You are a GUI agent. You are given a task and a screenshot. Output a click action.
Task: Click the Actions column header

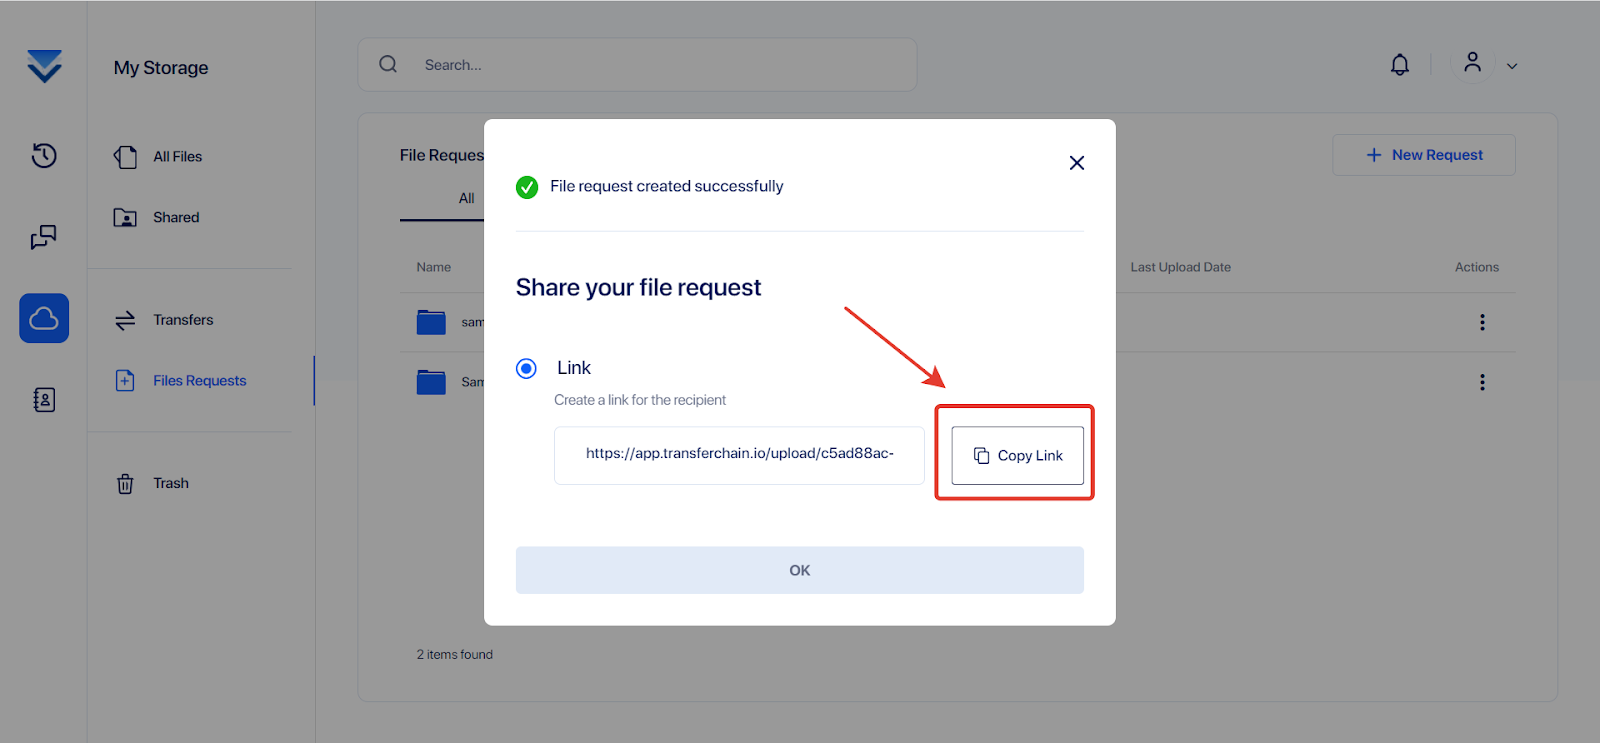[1477, 267]
